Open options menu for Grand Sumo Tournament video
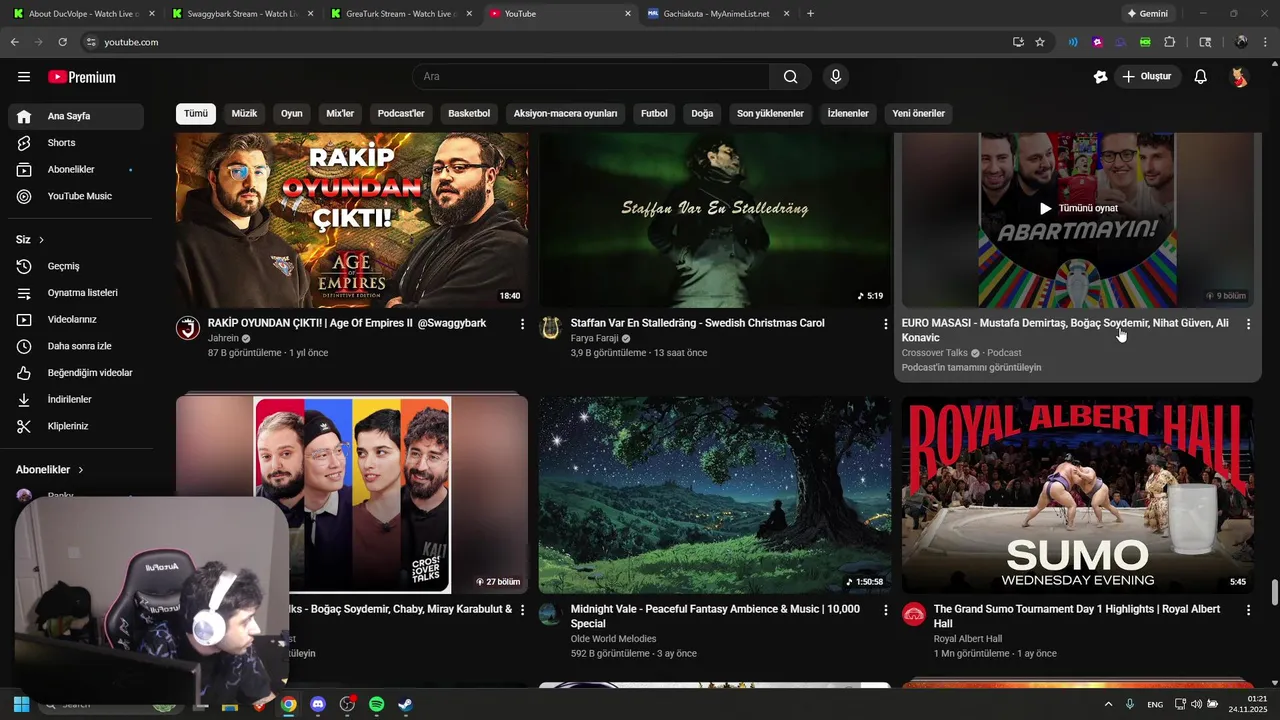This screenshot has width=1280, height=720. click(1248, 610)
